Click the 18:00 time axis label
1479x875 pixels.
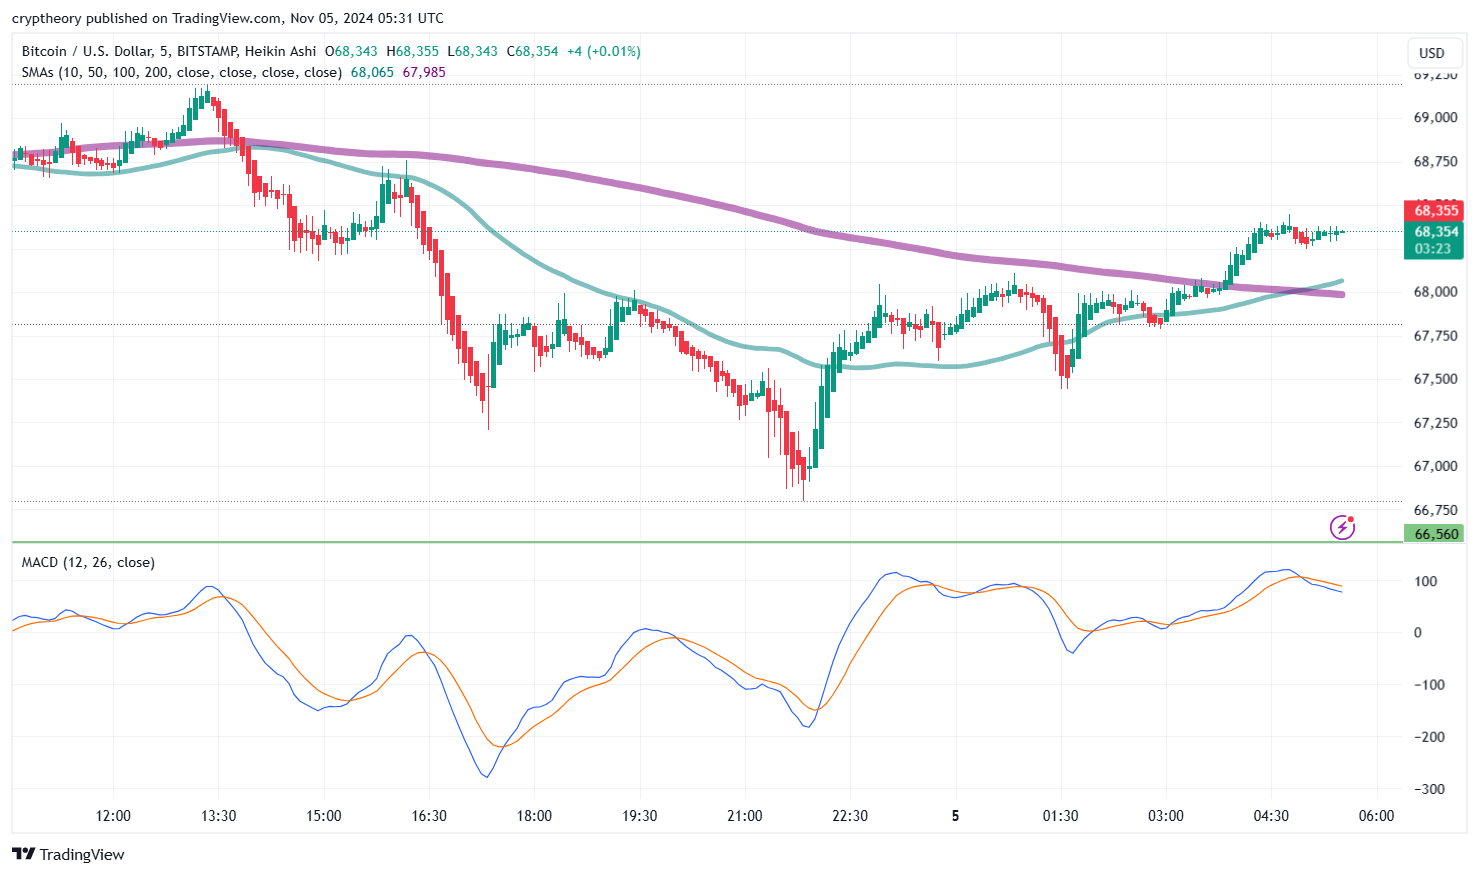click(x=534, y=816)
